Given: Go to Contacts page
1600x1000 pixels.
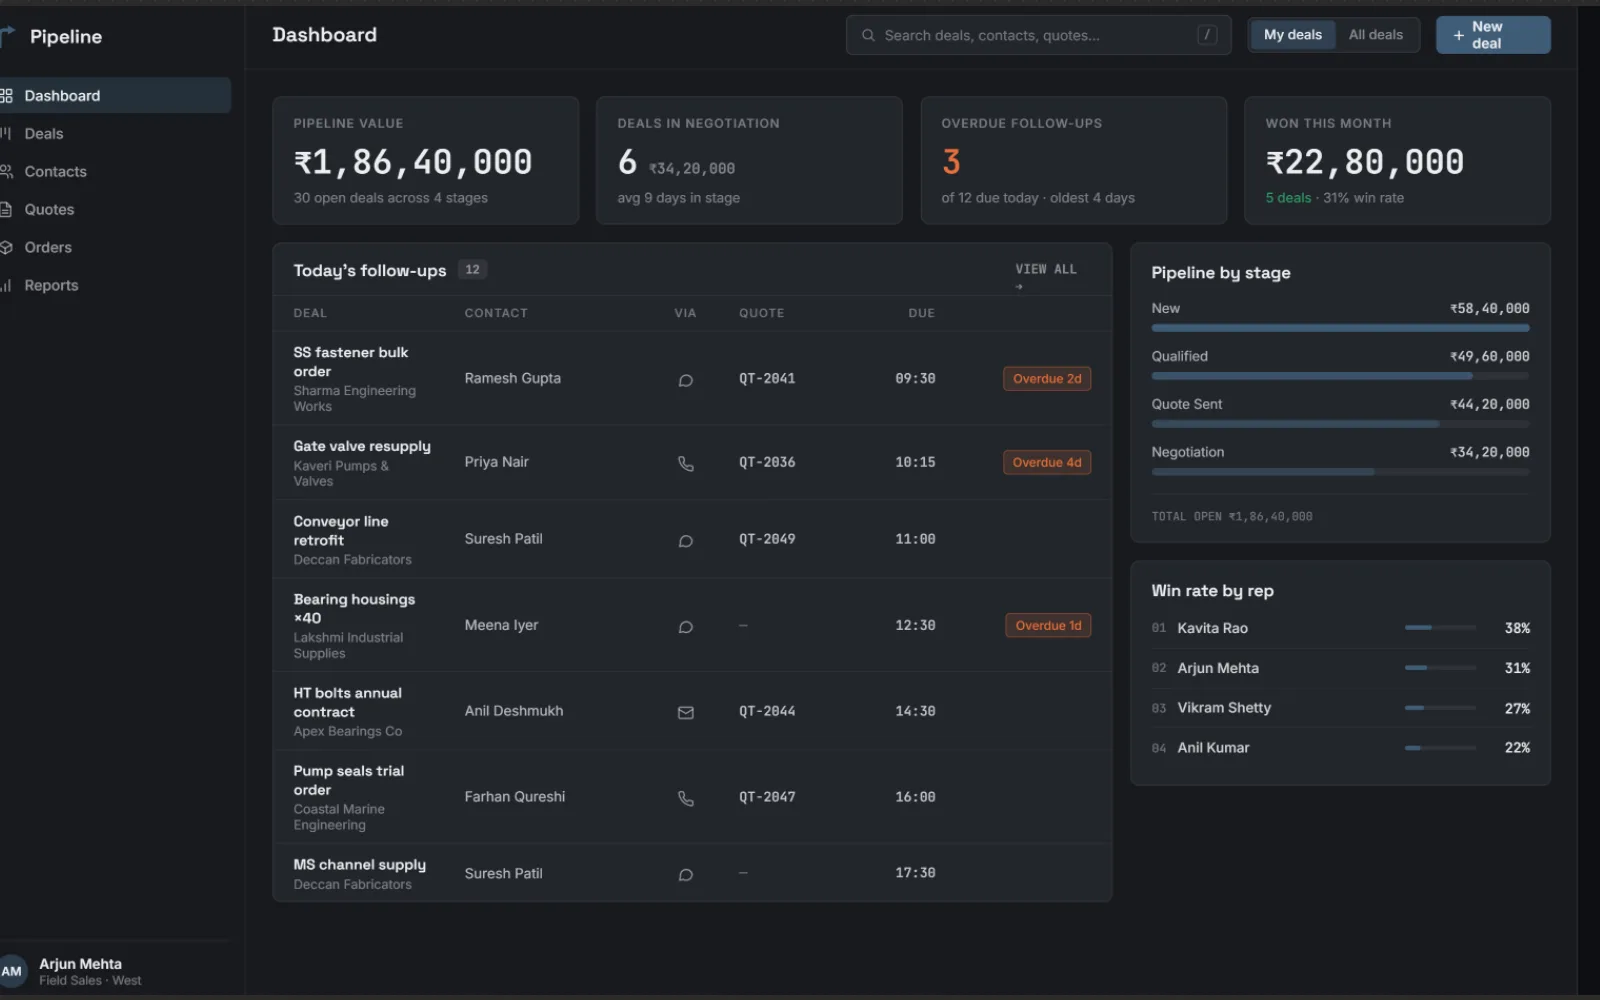Looking at the screenshot, I should coord(114,172).
